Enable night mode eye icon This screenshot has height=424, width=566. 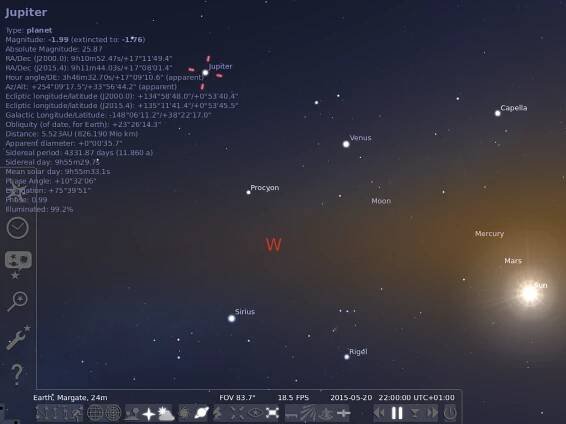(255, 413)
